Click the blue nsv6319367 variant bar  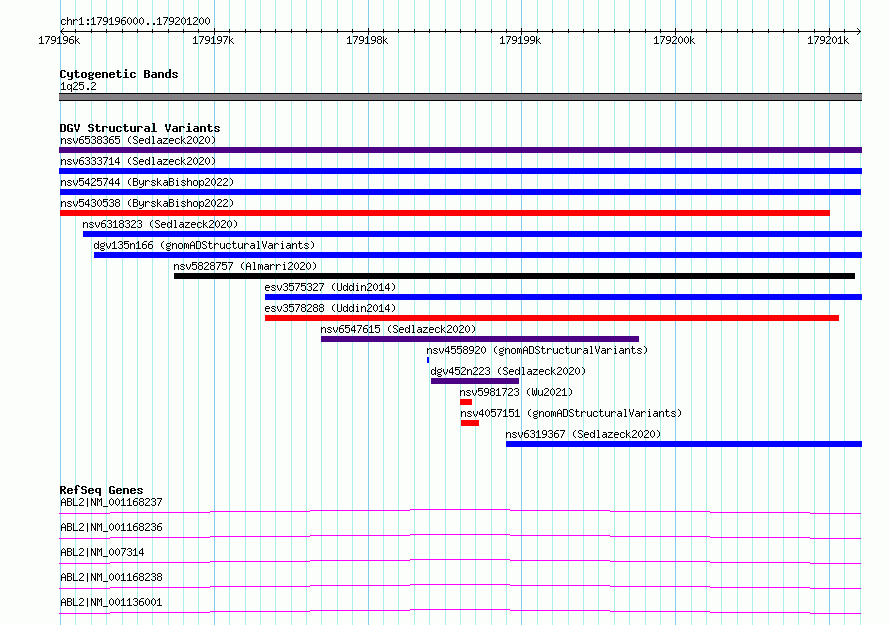coord(684,444)
